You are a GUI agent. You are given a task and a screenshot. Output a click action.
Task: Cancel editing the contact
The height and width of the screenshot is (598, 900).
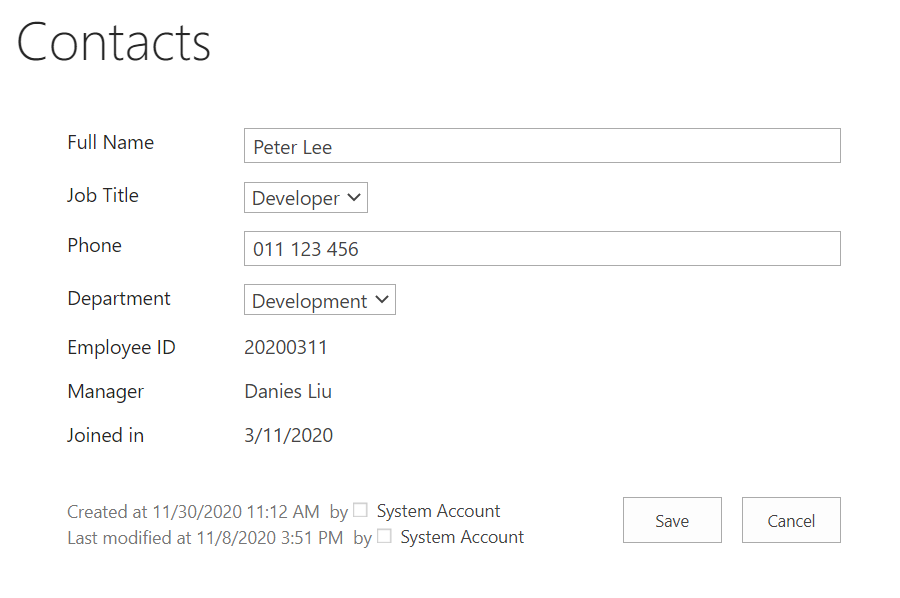[791, 520]
